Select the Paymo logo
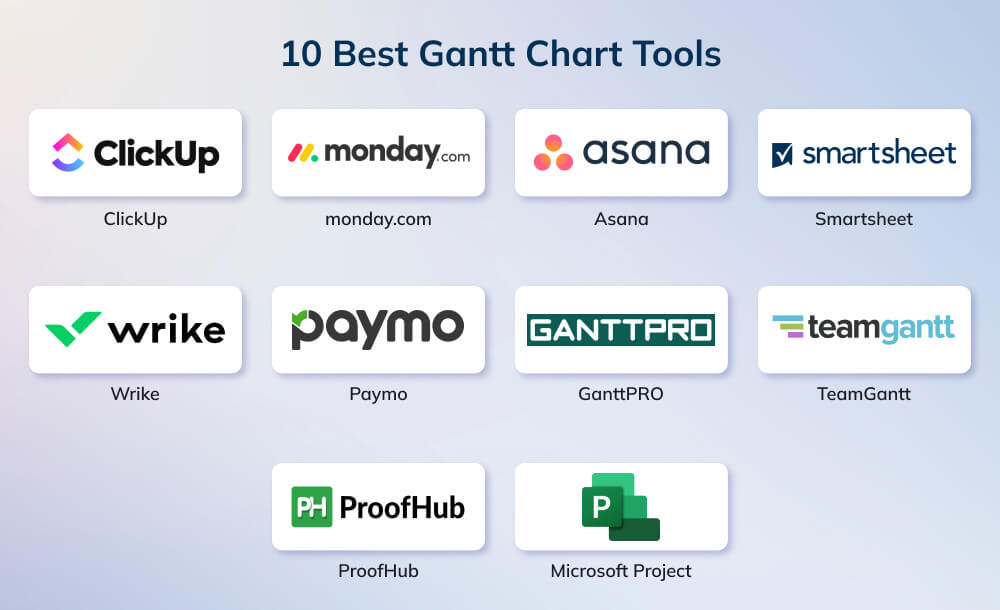Image resolution: width=1000 pixels, height=610 pixels. pyautogui.click(x=378, y=329)
